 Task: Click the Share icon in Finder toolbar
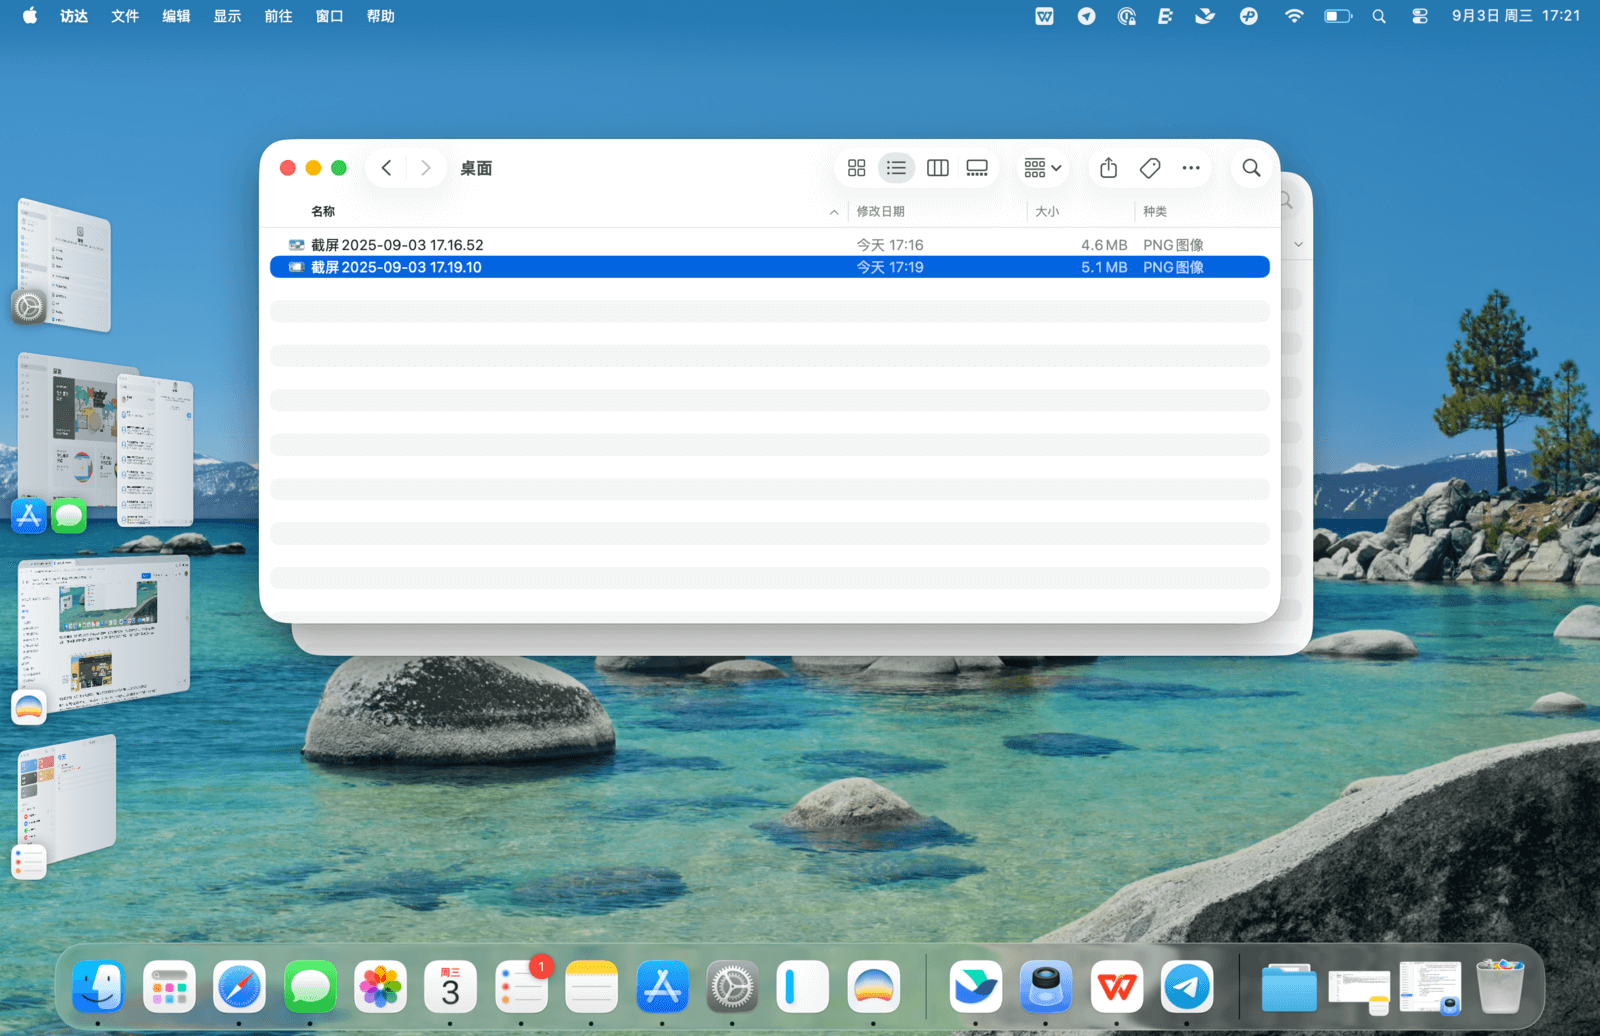(x=1108, y=168)
